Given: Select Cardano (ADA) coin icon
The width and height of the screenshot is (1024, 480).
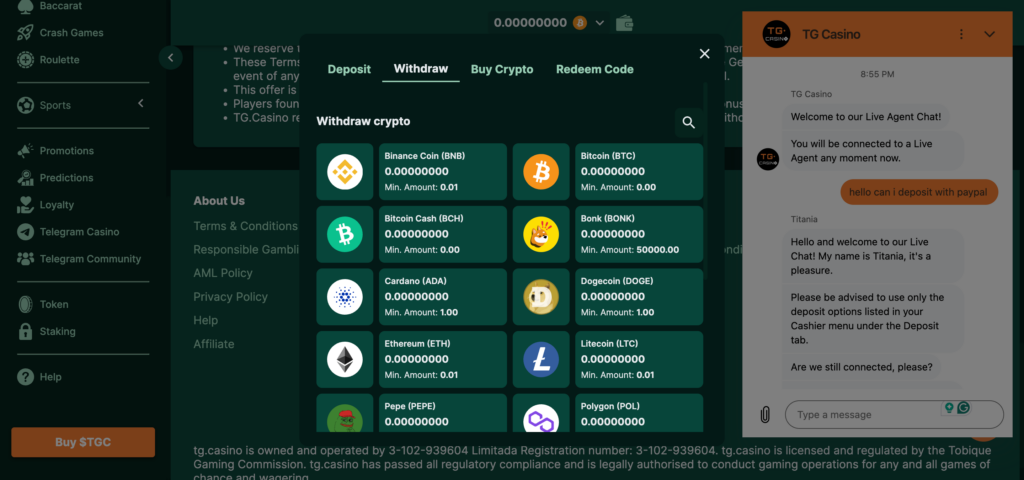Looking at the screenshot, I should tap(345, 297).
